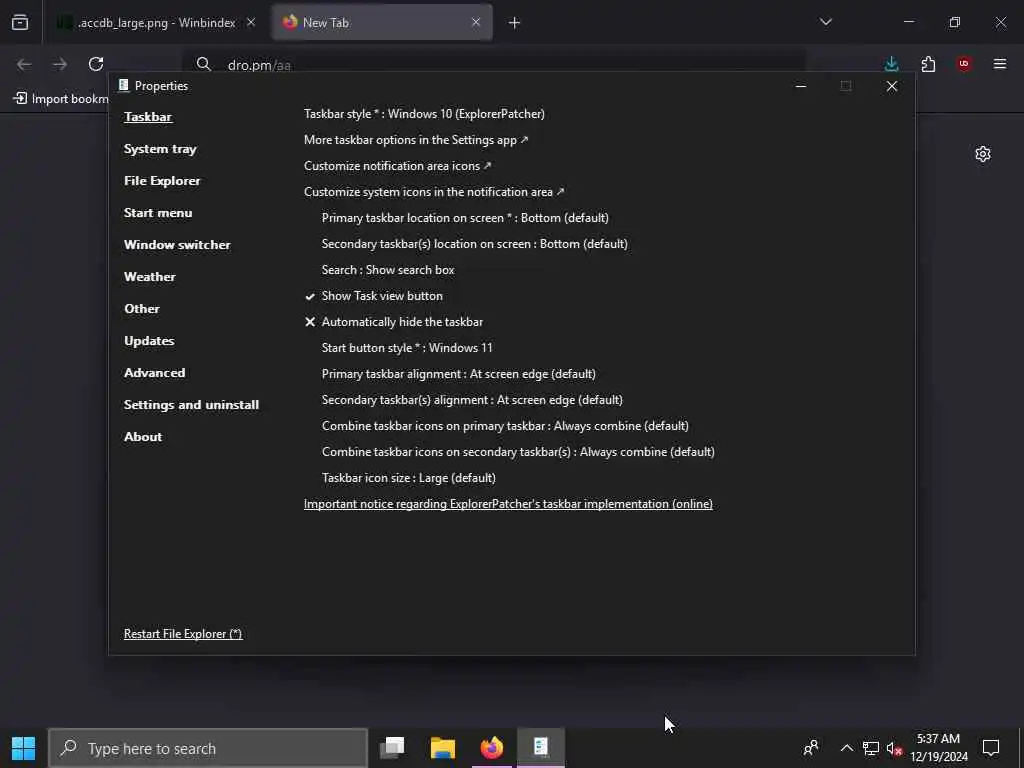Select the File Explorer section

coord(162,181)
